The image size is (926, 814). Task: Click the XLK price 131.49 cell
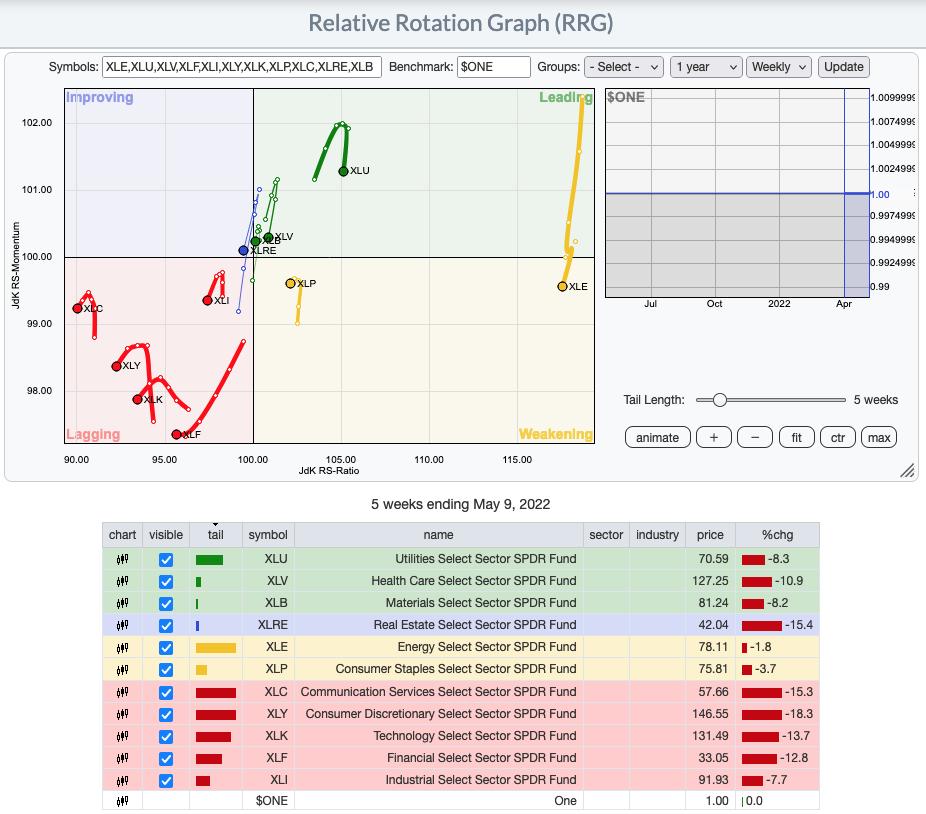pyautogui.click(x=710, y=736)
